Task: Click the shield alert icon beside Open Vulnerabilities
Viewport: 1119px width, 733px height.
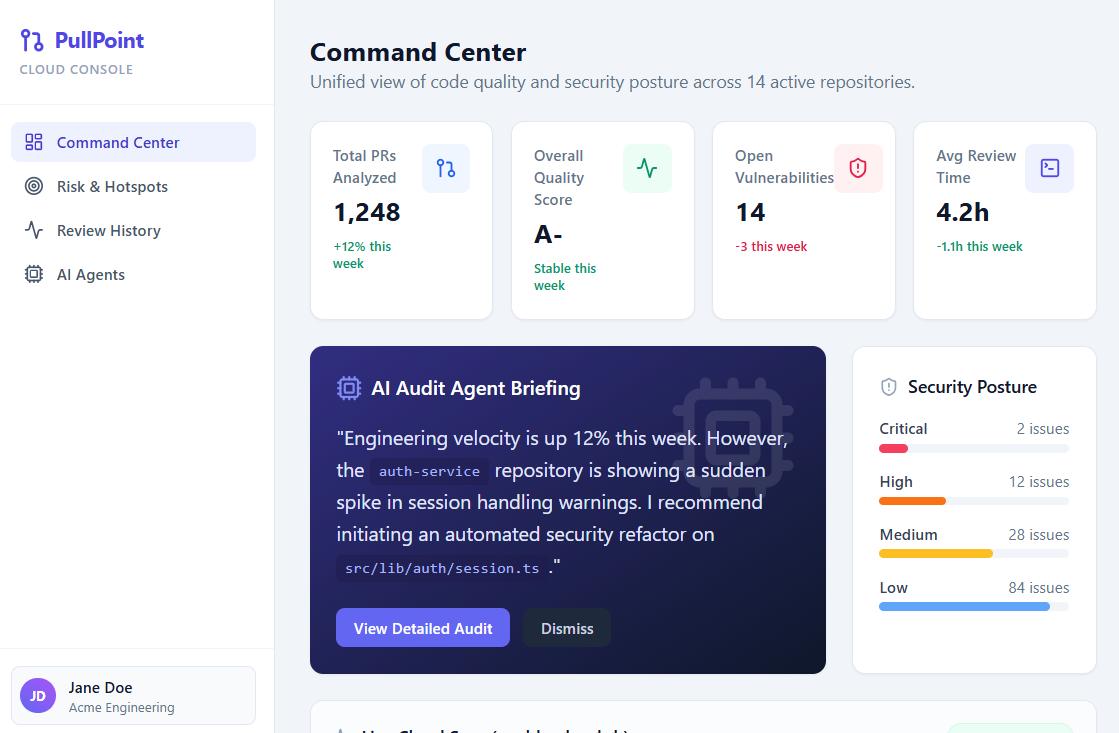Action: pyautogui.click(x=858, y=168)
